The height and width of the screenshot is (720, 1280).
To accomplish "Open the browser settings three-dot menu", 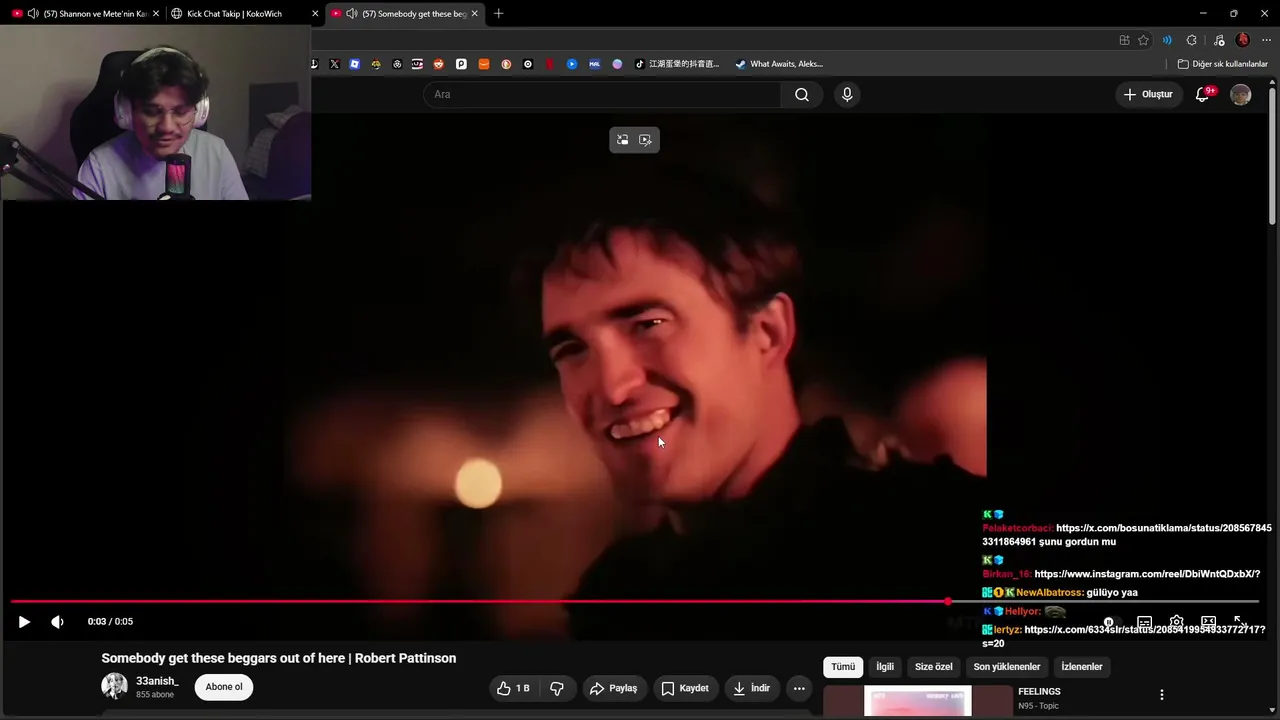I will tap(1266, 40).
